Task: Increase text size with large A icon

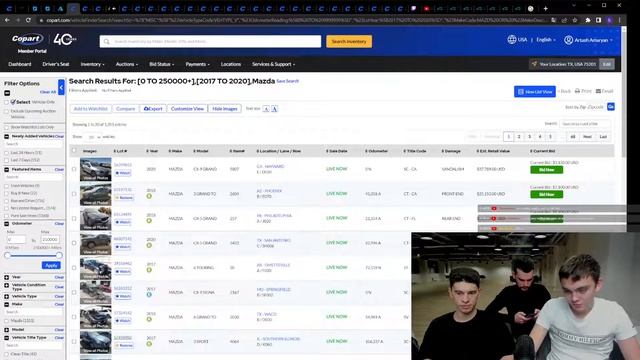Action: (x=274, y=109)
